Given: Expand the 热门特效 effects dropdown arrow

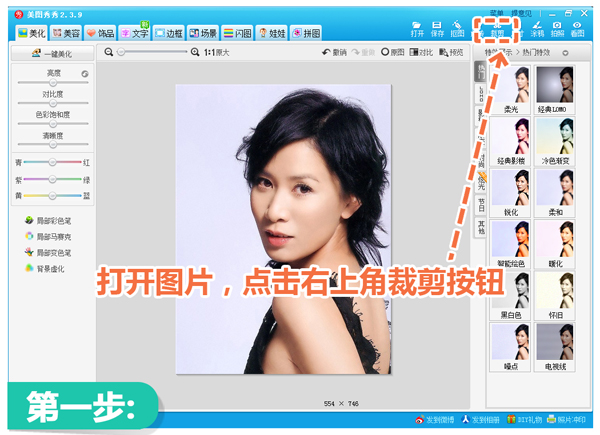Looking at the screenshot, I should 565,52.
